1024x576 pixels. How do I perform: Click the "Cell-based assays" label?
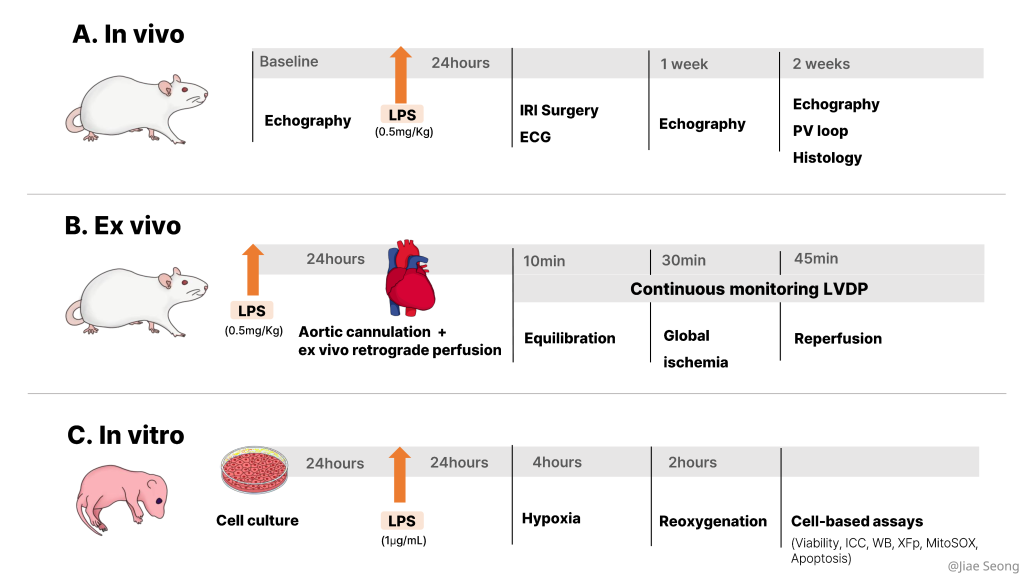[x=857, y=521]
